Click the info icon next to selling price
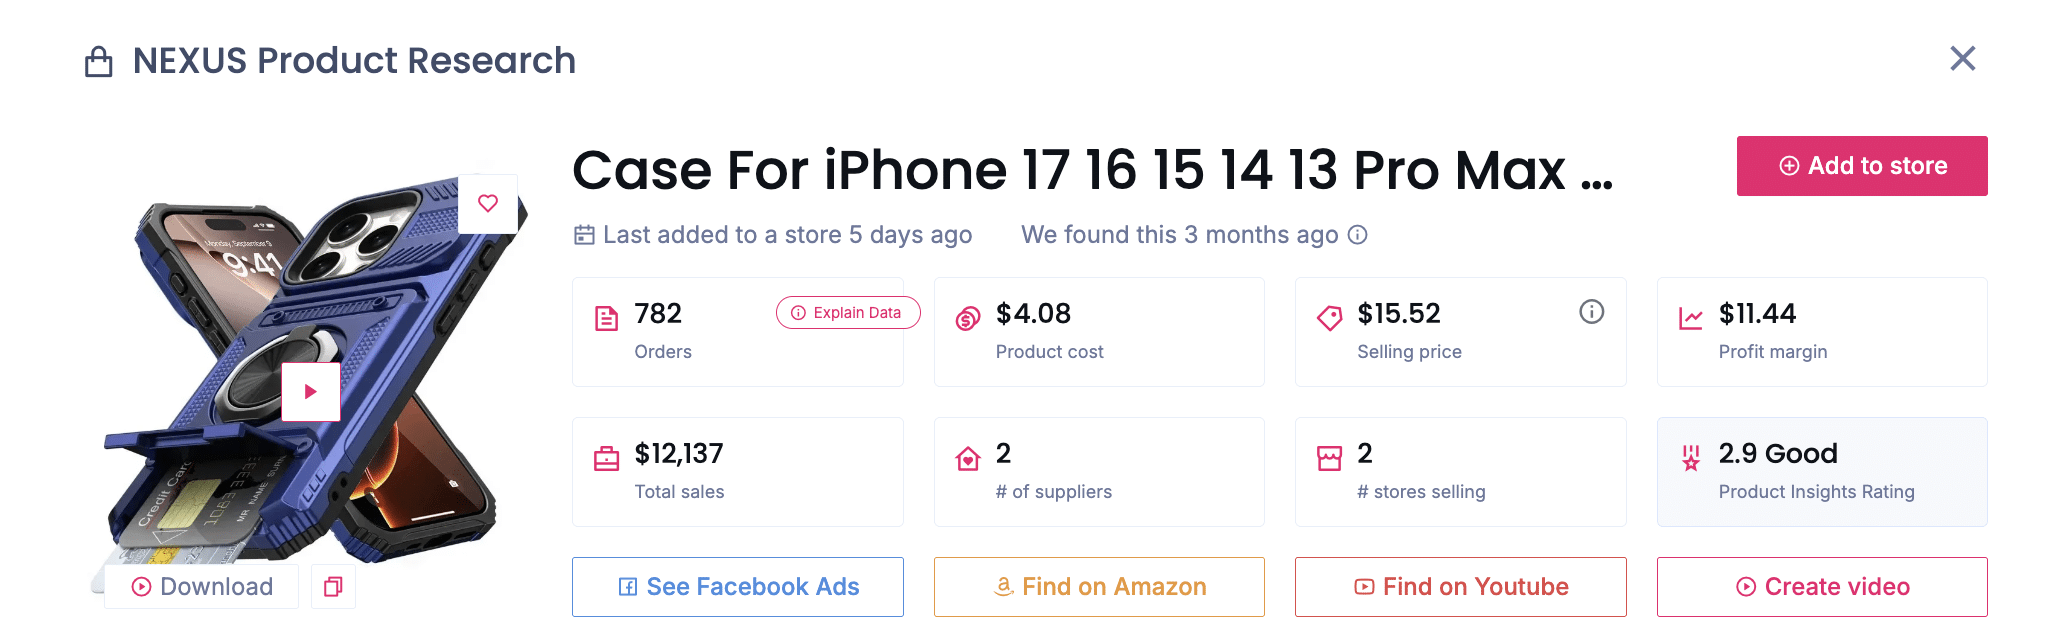 [x=1591, y=312]
